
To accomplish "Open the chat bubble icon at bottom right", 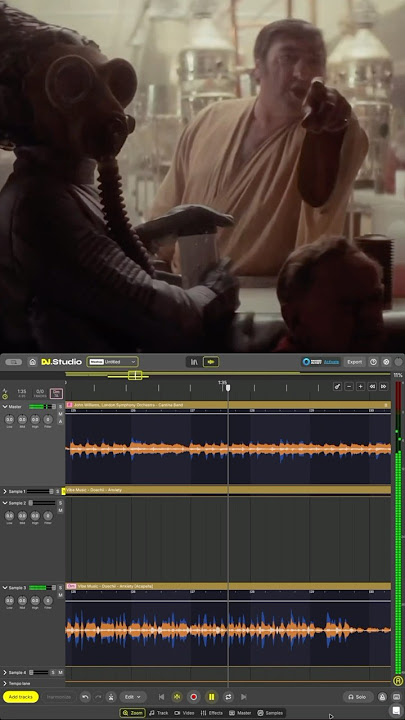I will (396, 711).
